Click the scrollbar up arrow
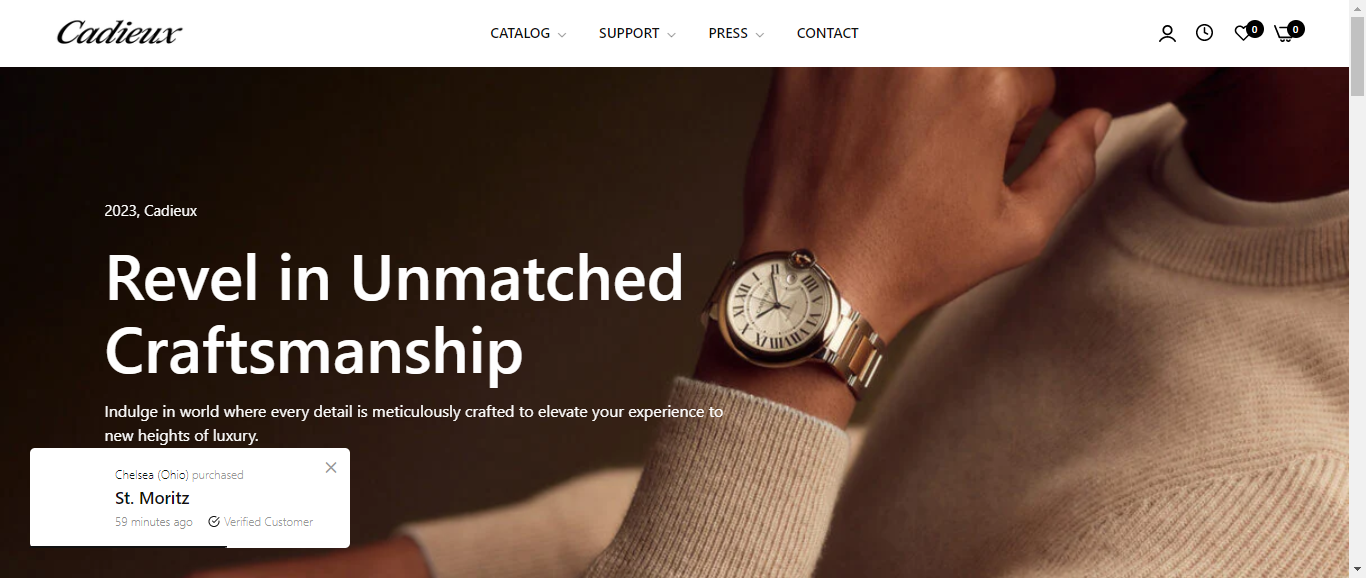Image resolution: width=1366 pixels, height=578 pixels. (1357, 7)
